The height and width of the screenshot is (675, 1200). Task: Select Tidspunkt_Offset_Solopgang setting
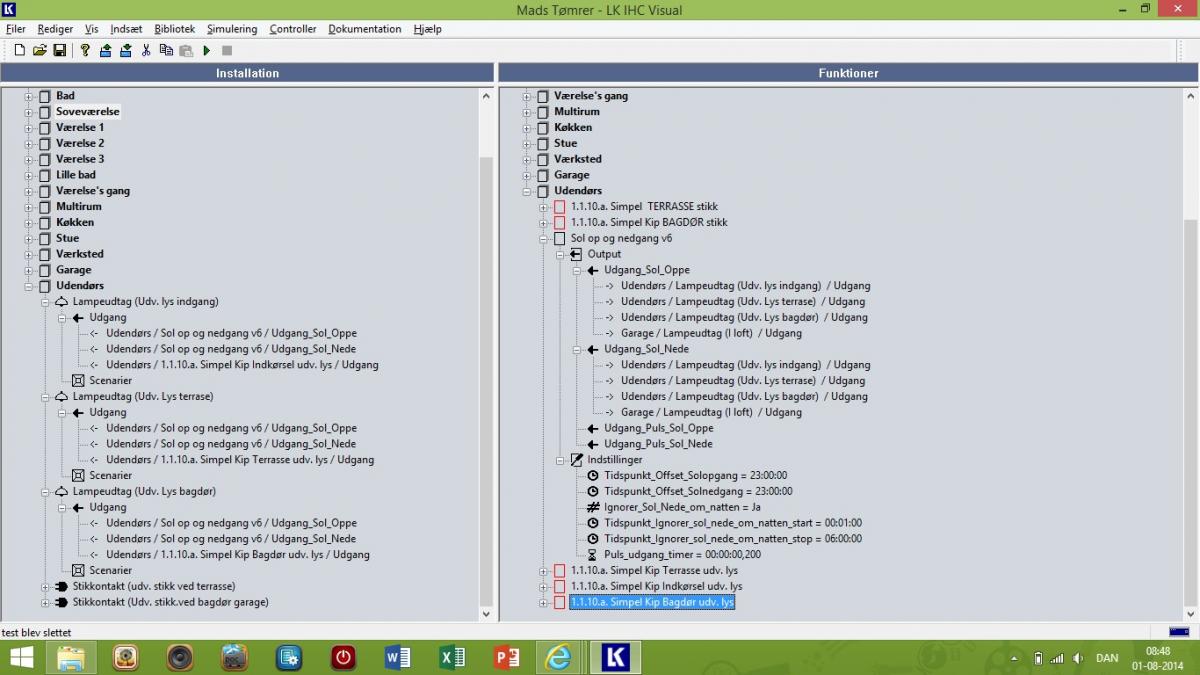[695, 476]
